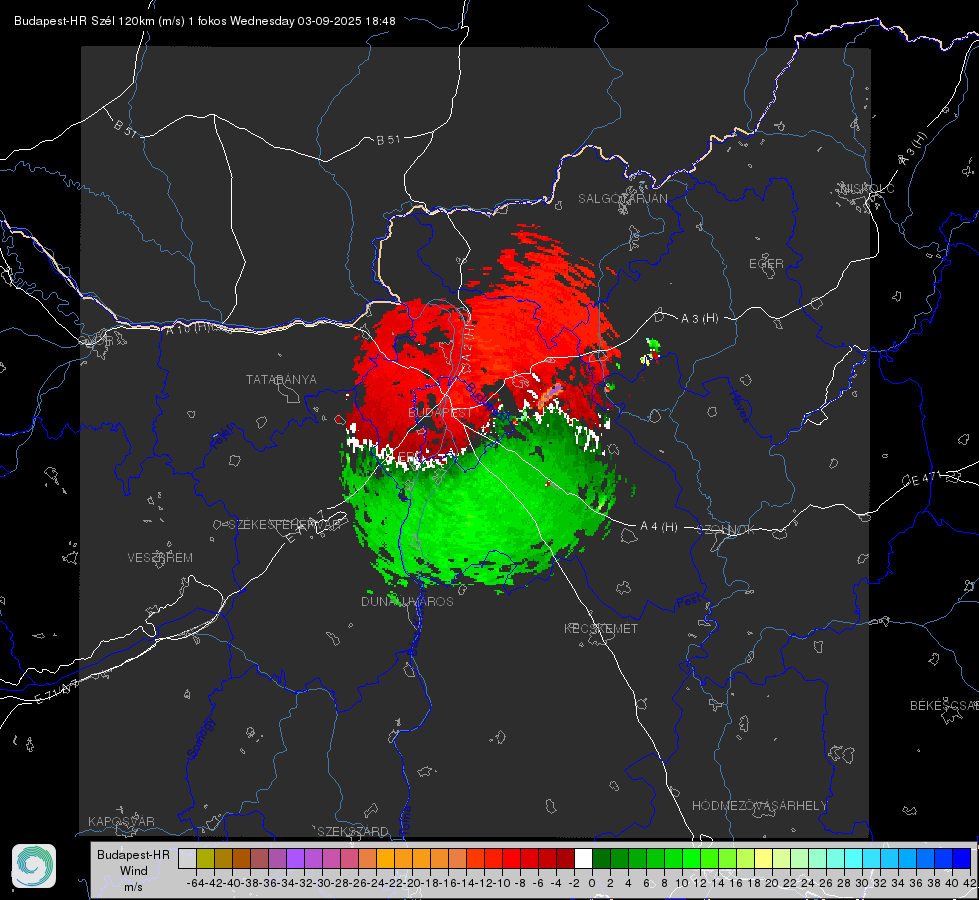Screen dimensions: 979x900
Task: Click the DUNAÚJVÁROS city label
Action: [407, 601]
